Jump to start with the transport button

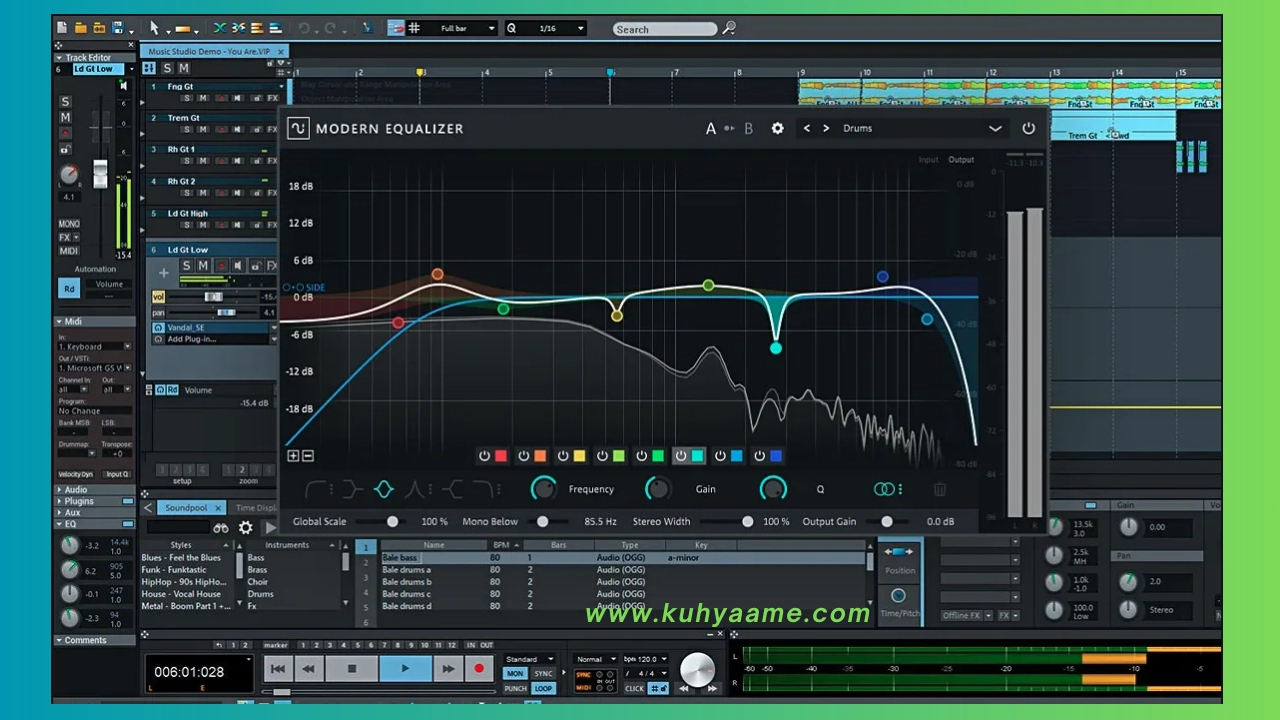tap(278, 668)
